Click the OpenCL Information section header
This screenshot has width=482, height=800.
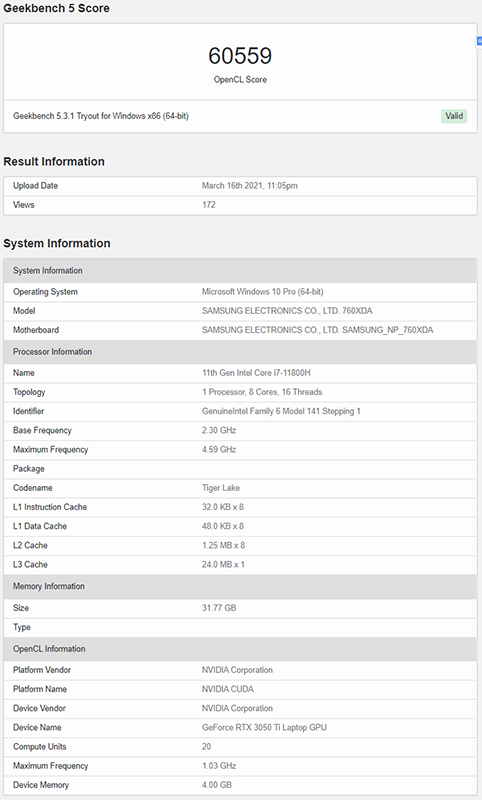tap(240, 649)
